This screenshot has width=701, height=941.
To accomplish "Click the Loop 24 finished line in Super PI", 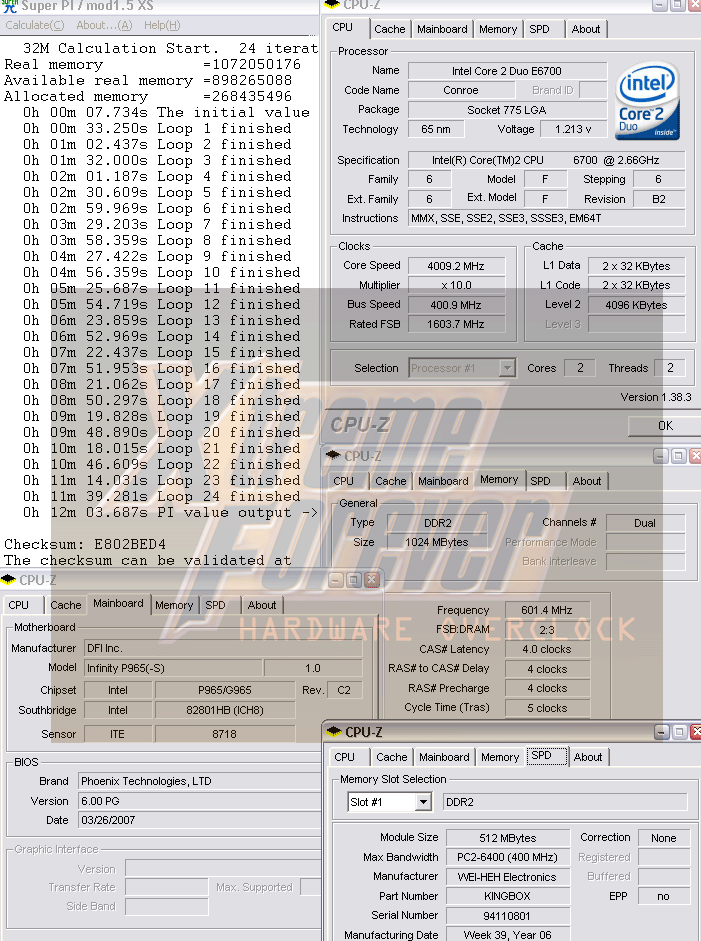I will pos(161,496).
